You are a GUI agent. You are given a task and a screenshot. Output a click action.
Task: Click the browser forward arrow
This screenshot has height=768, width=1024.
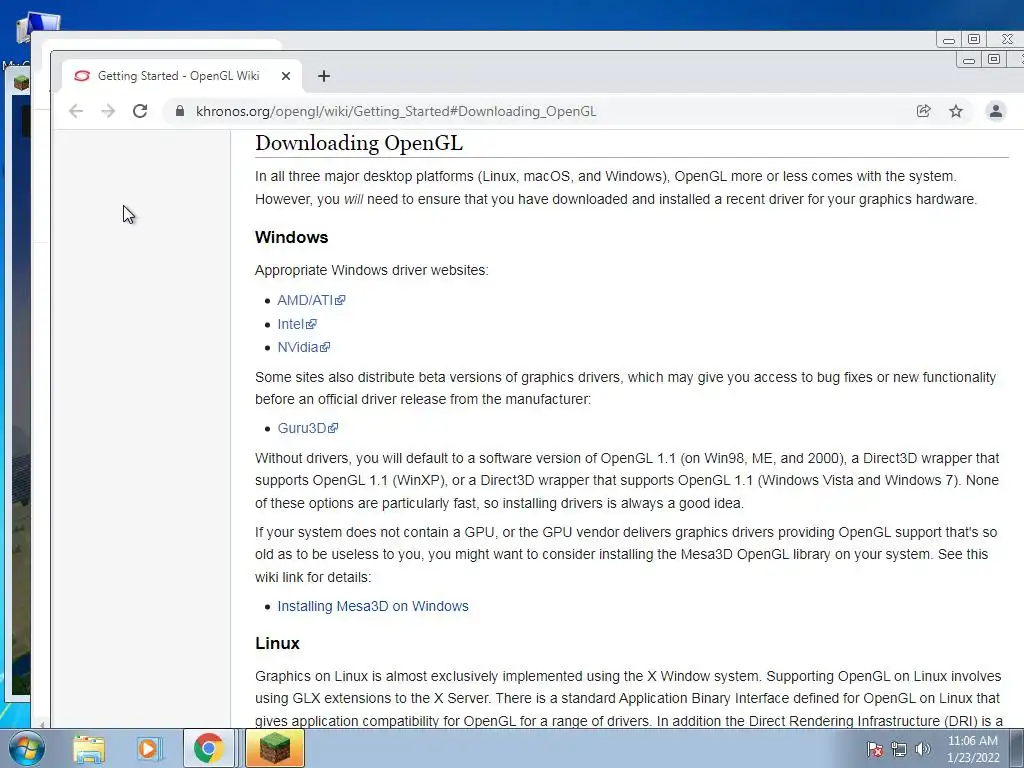click(x=108, y=111)
